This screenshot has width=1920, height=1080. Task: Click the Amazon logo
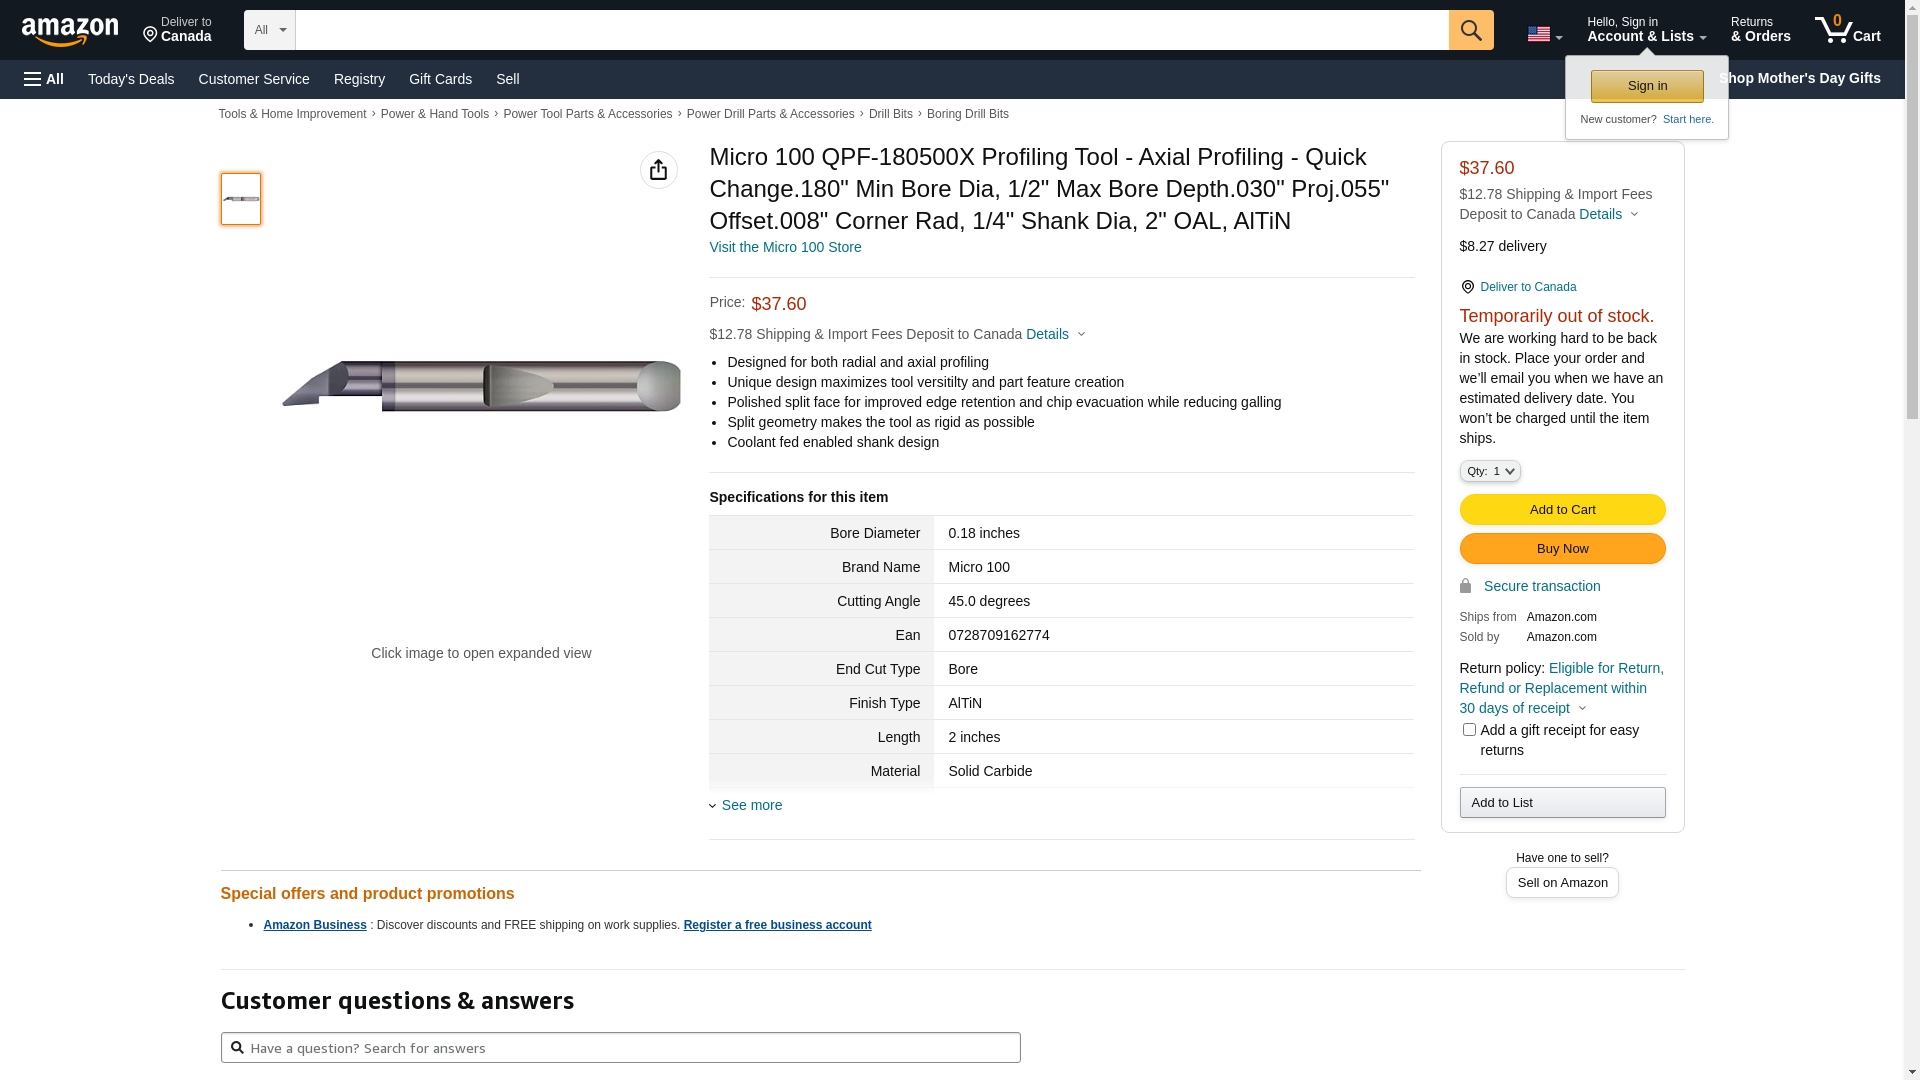pos(70,31)
